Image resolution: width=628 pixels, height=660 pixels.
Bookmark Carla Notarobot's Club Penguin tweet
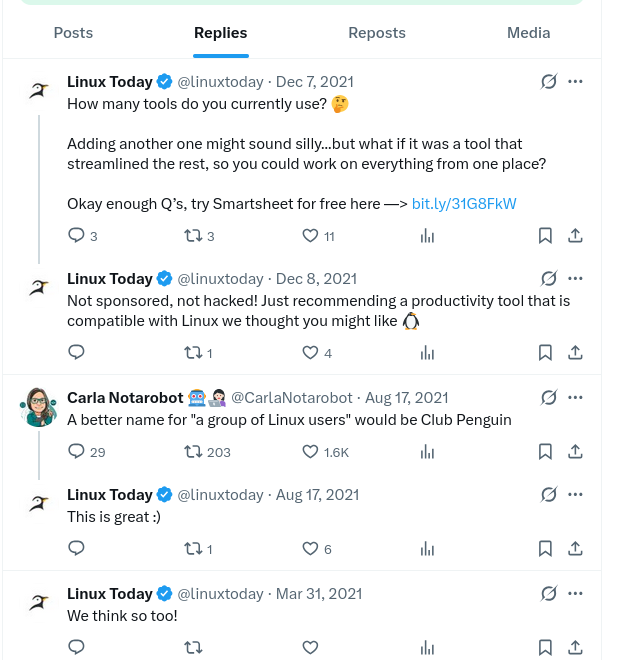coord(545,452)
